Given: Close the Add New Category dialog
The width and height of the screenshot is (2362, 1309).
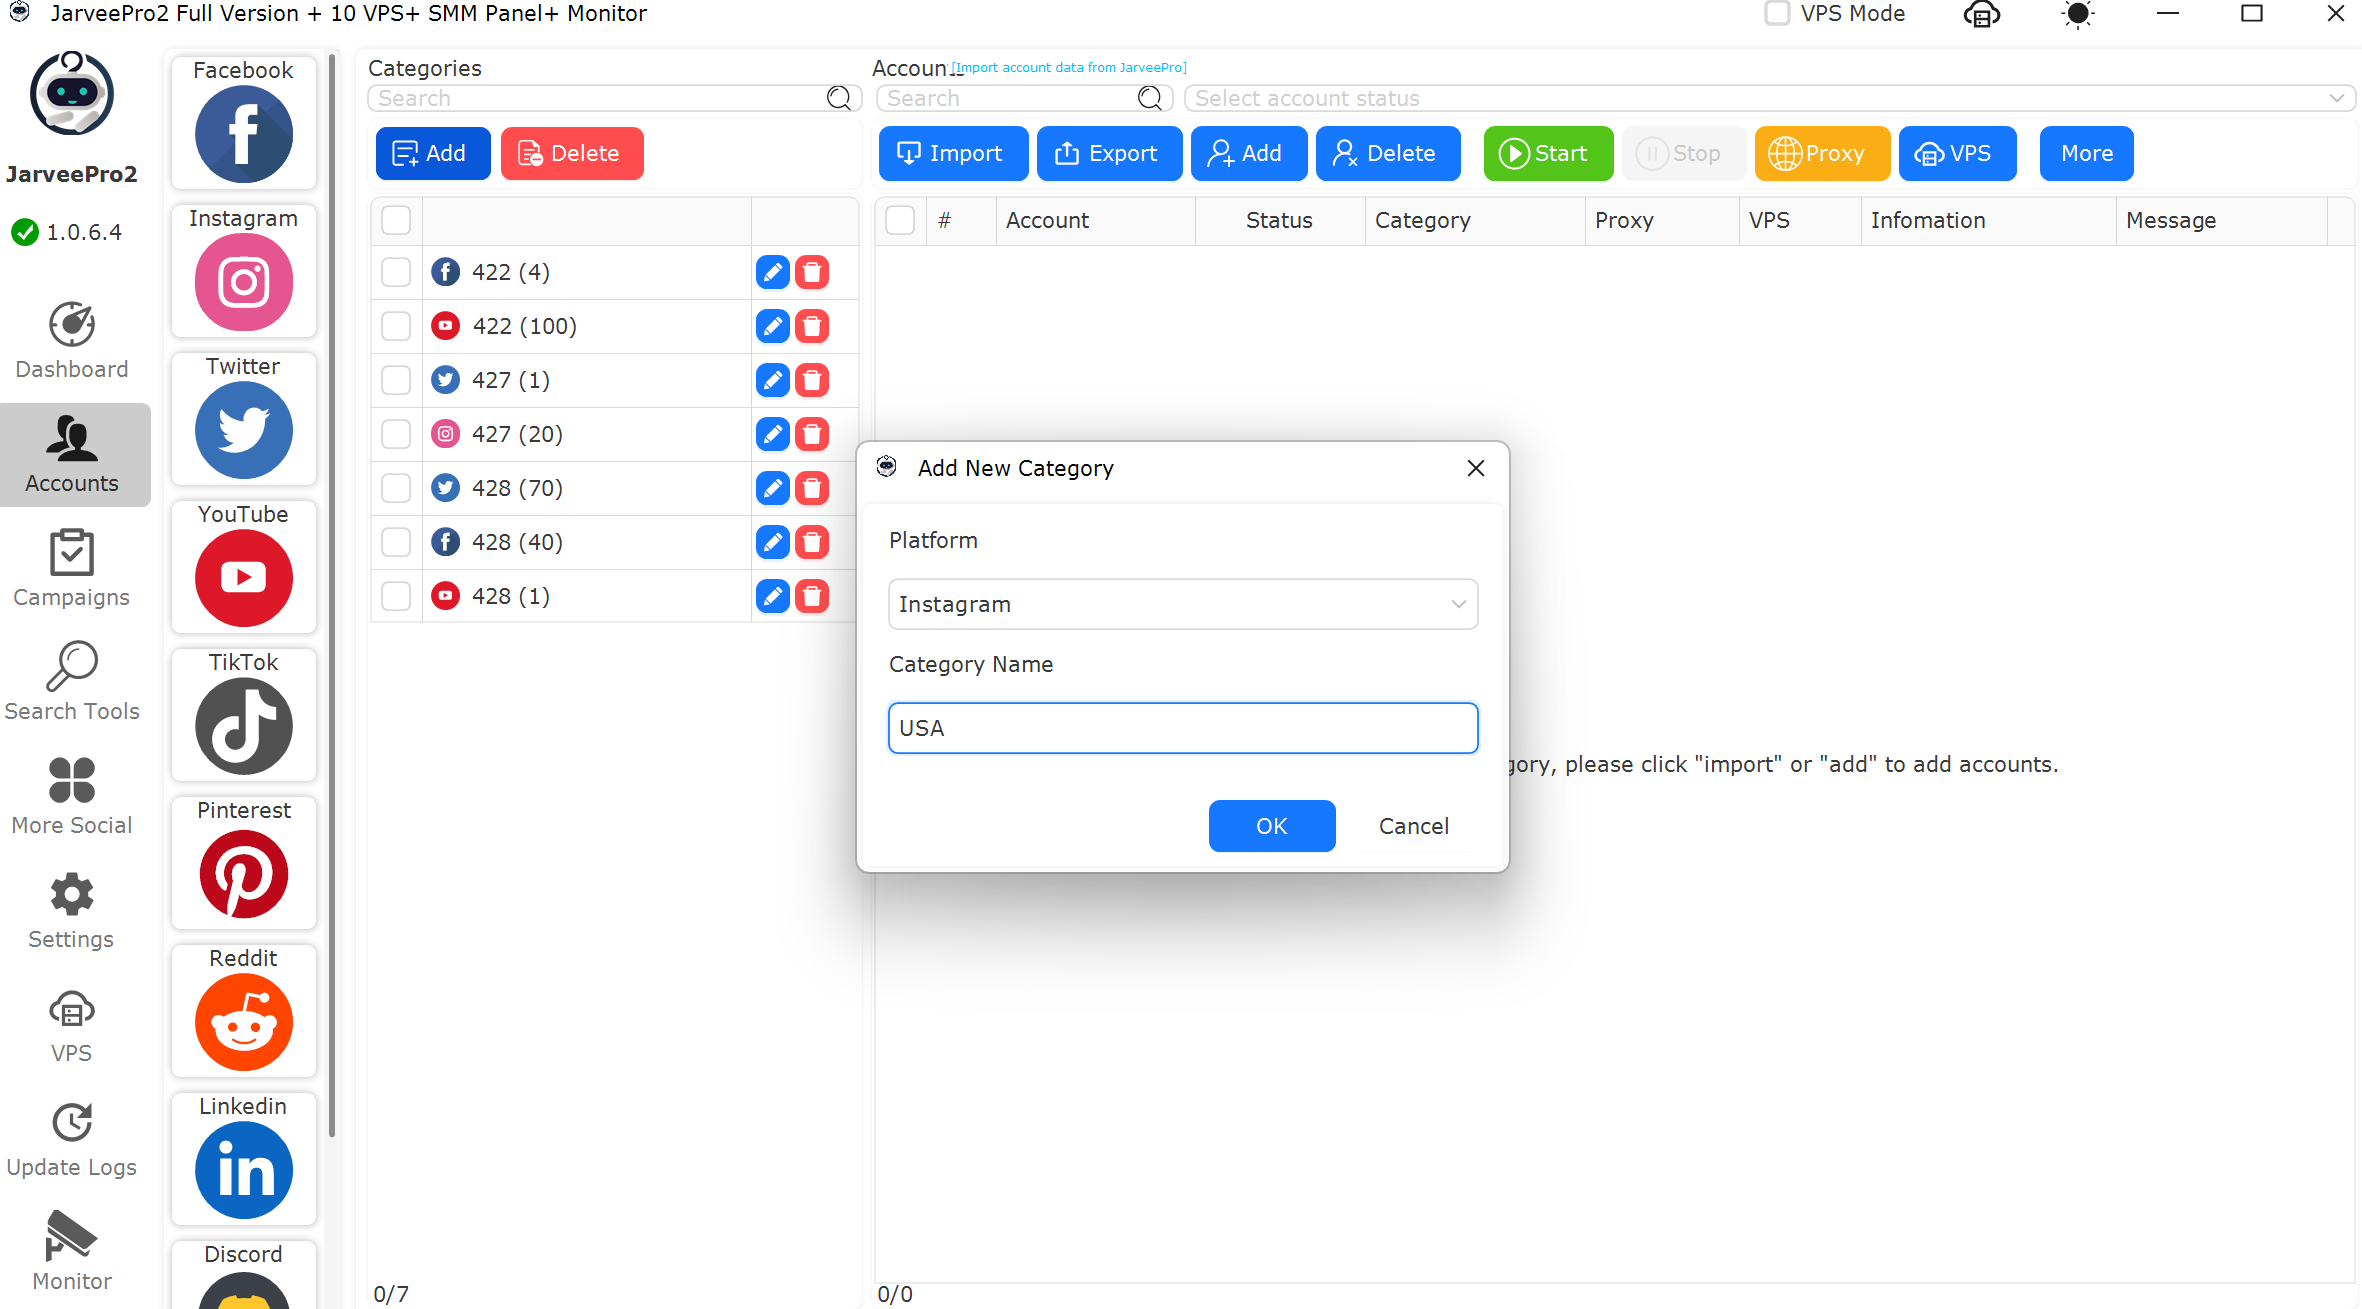Looking at the screenshot, I should [1475, 468].
